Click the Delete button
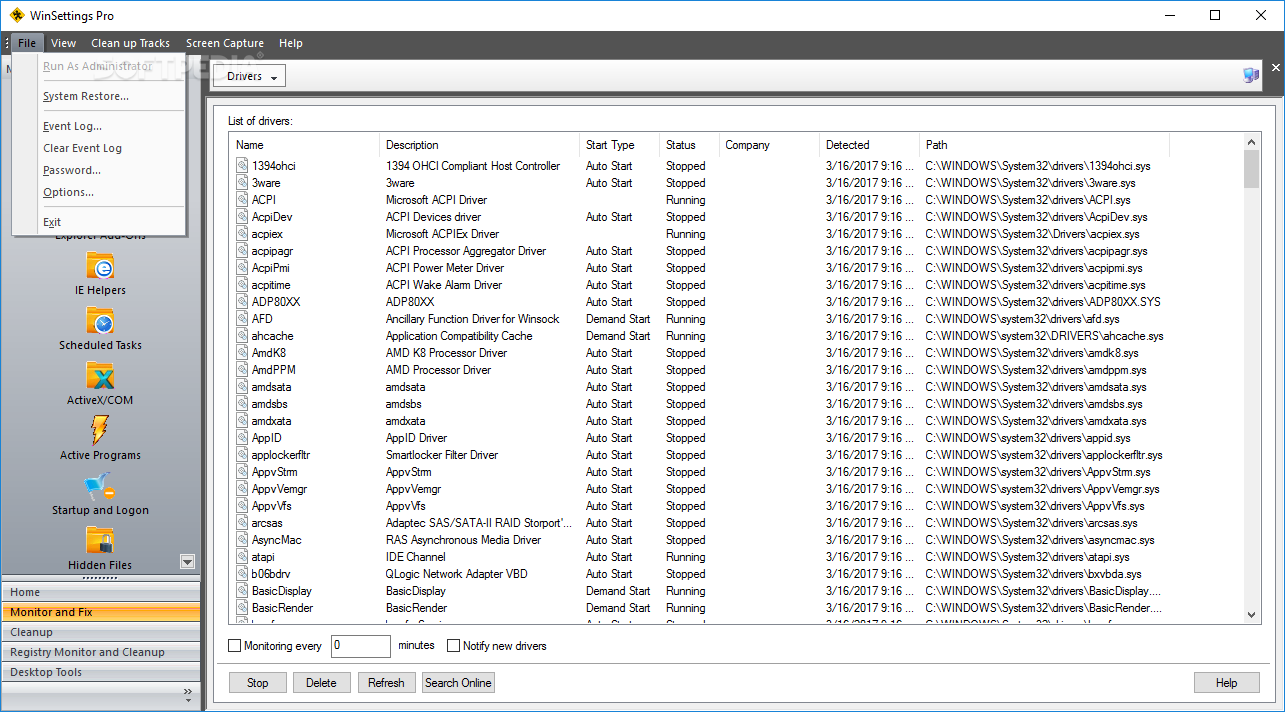This screenshot has height=712, width=1285. [x=321, y=683]
